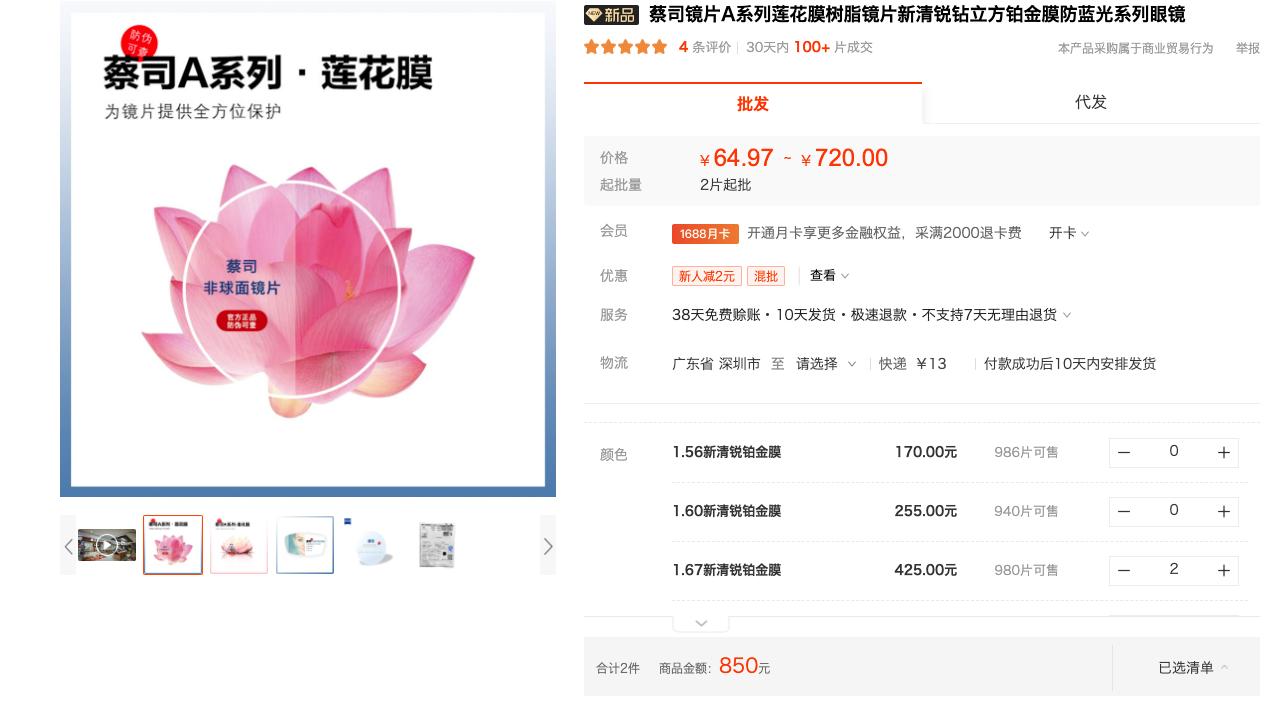Select the 新人减2元 coupon tag
Viewport: 1275px width, 711px height.
[706, 275]
